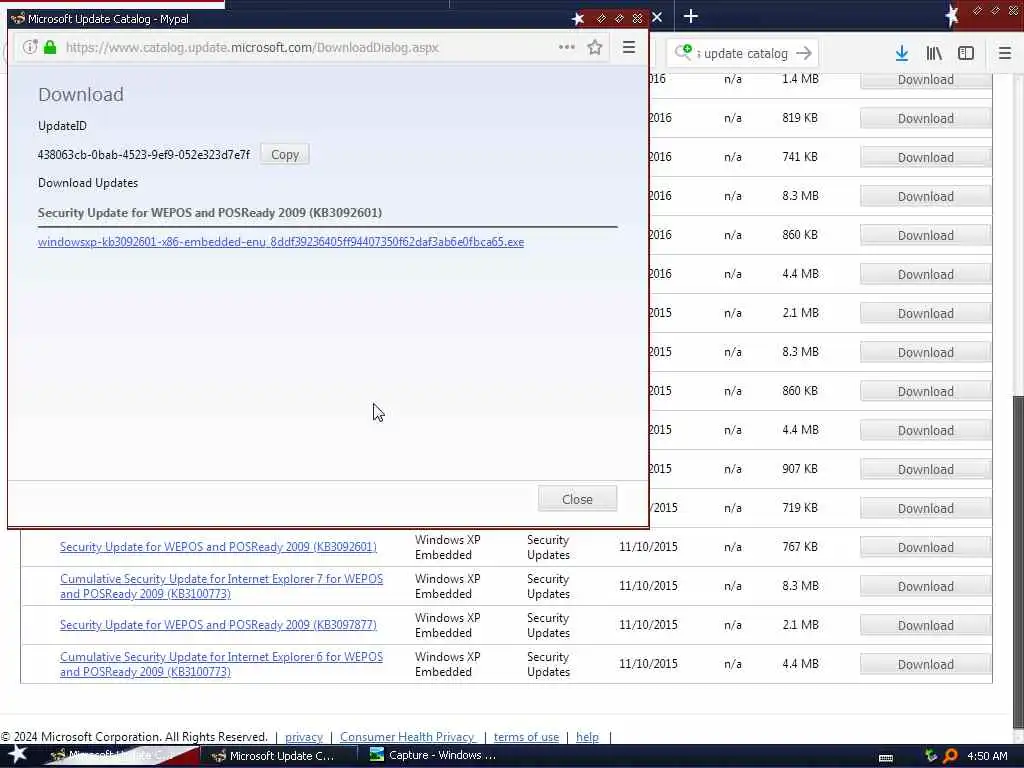Close the current tab behind the popup
The width and height of the screenshot is (1024, 768).
[658, 17]
